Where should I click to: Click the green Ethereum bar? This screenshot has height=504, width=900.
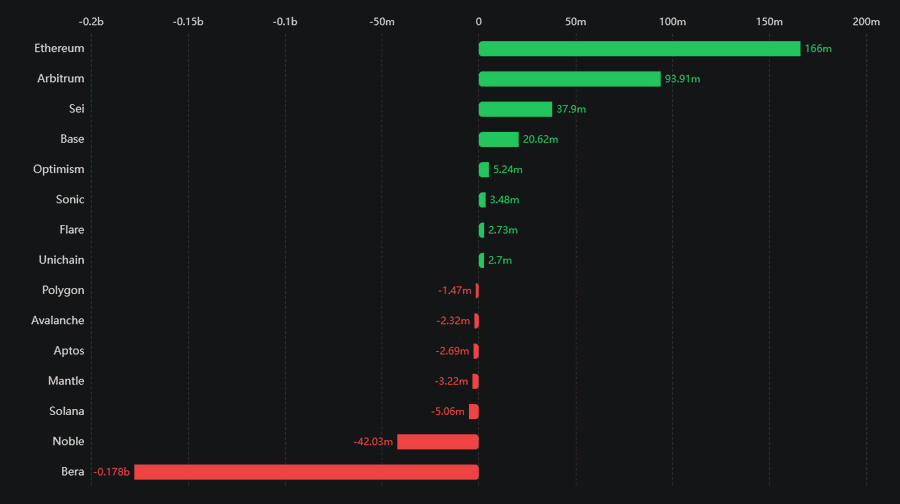[x=639, y=49]
